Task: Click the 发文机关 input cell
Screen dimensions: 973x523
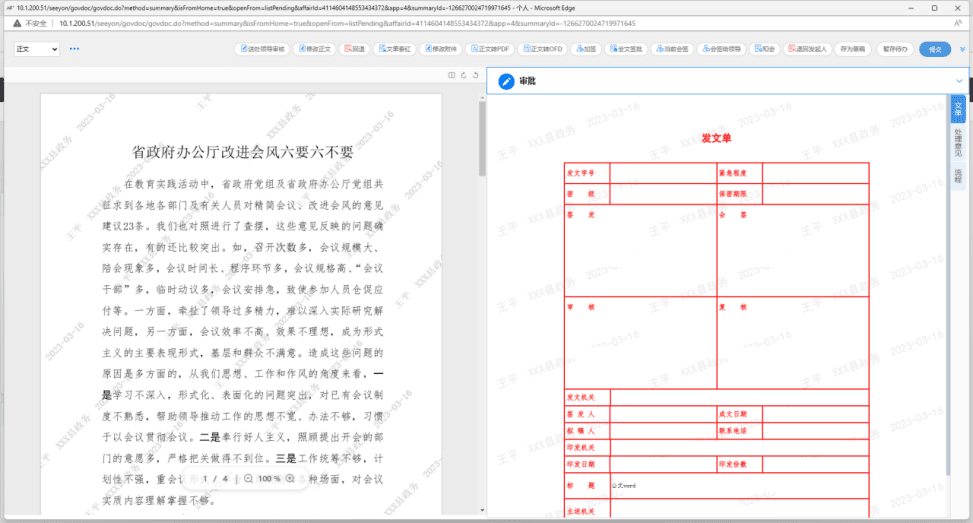Action: pyautogui.click(x=739, y=397)
